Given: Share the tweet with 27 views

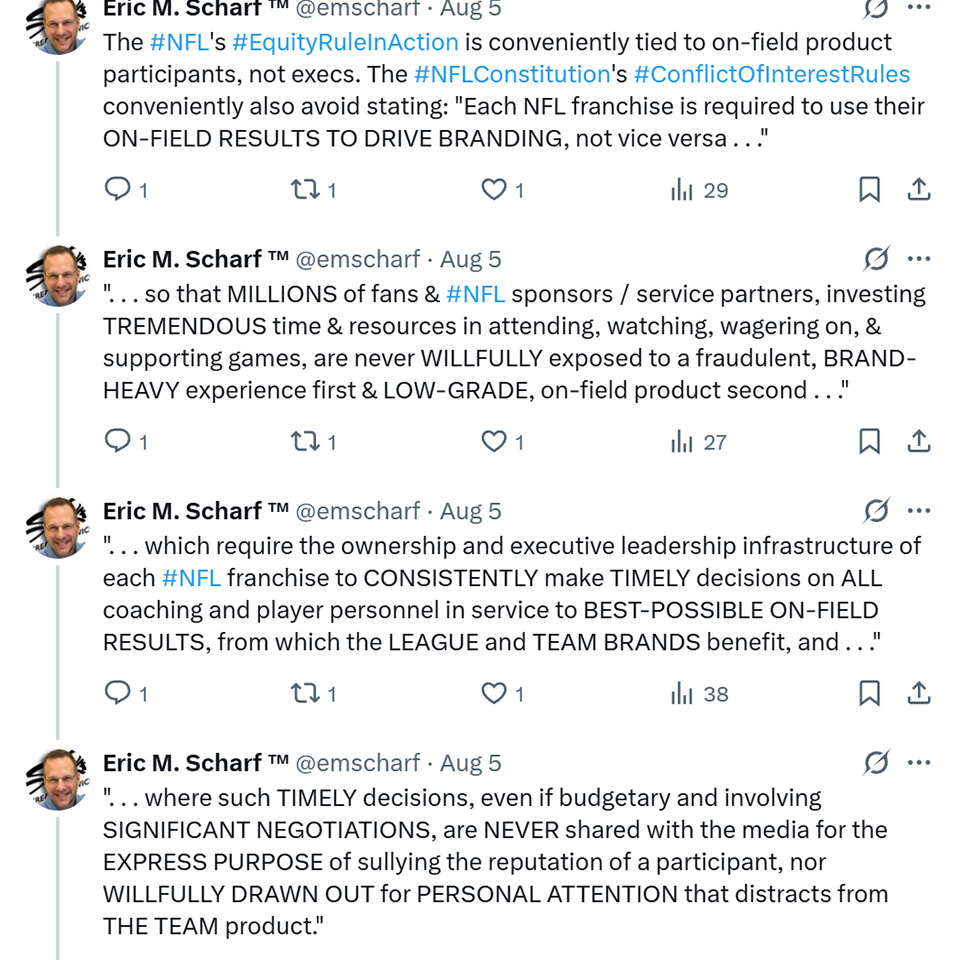Looking at the screenshot, I should click(919, 441).
